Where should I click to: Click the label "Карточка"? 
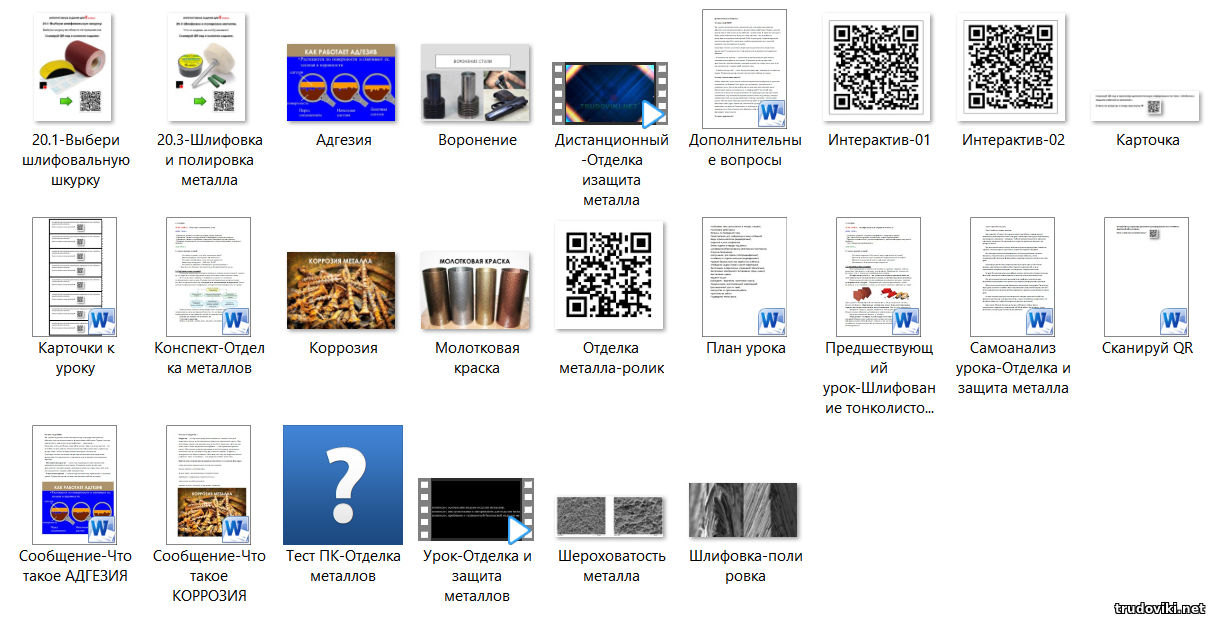coord(1147,140)
